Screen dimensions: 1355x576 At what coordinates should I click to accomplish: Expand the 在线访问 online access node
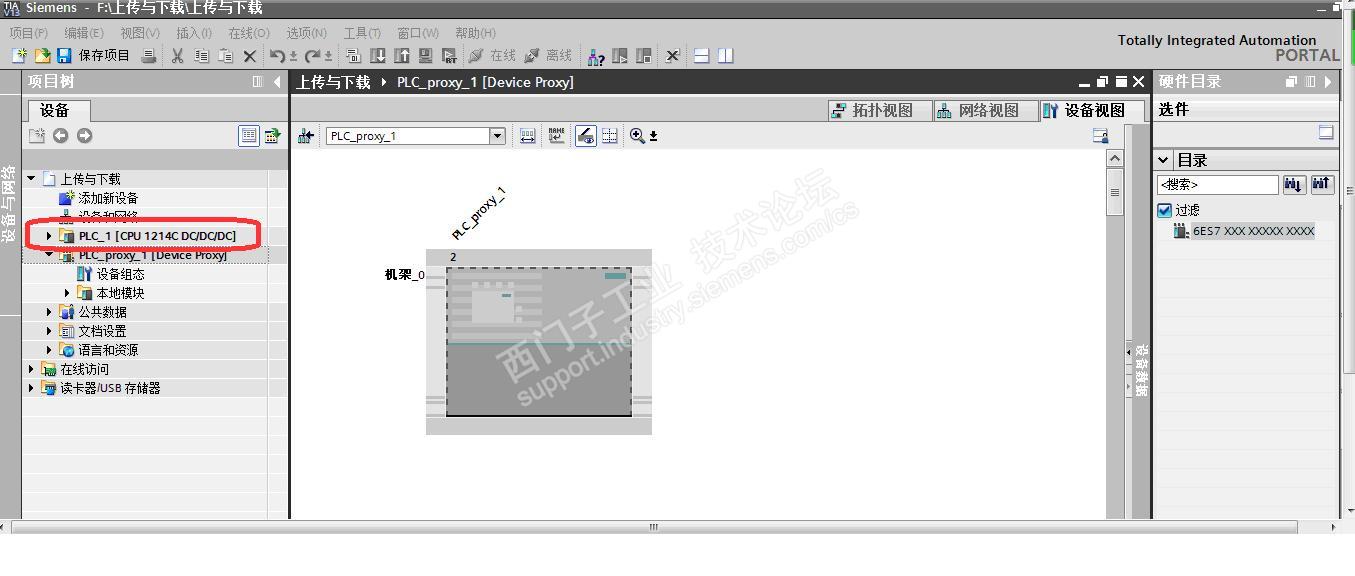[x=31, y=369]
